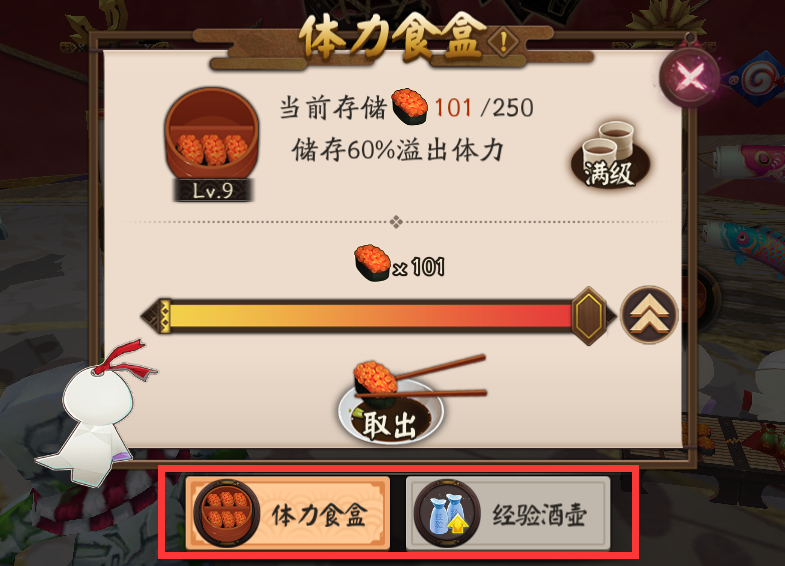Click the Lv.9 bento box icon
The image size is (785, 566).
coord(212,135)
